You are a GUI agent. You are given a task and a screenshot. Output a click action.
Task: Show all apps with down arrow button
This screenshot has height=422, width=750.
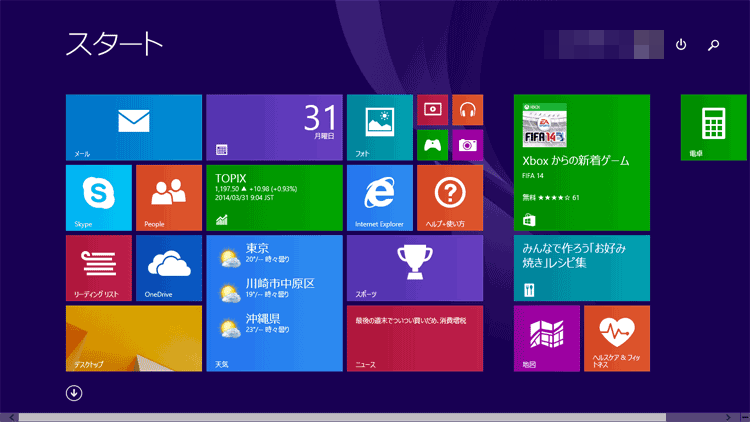tap(74, 393)
